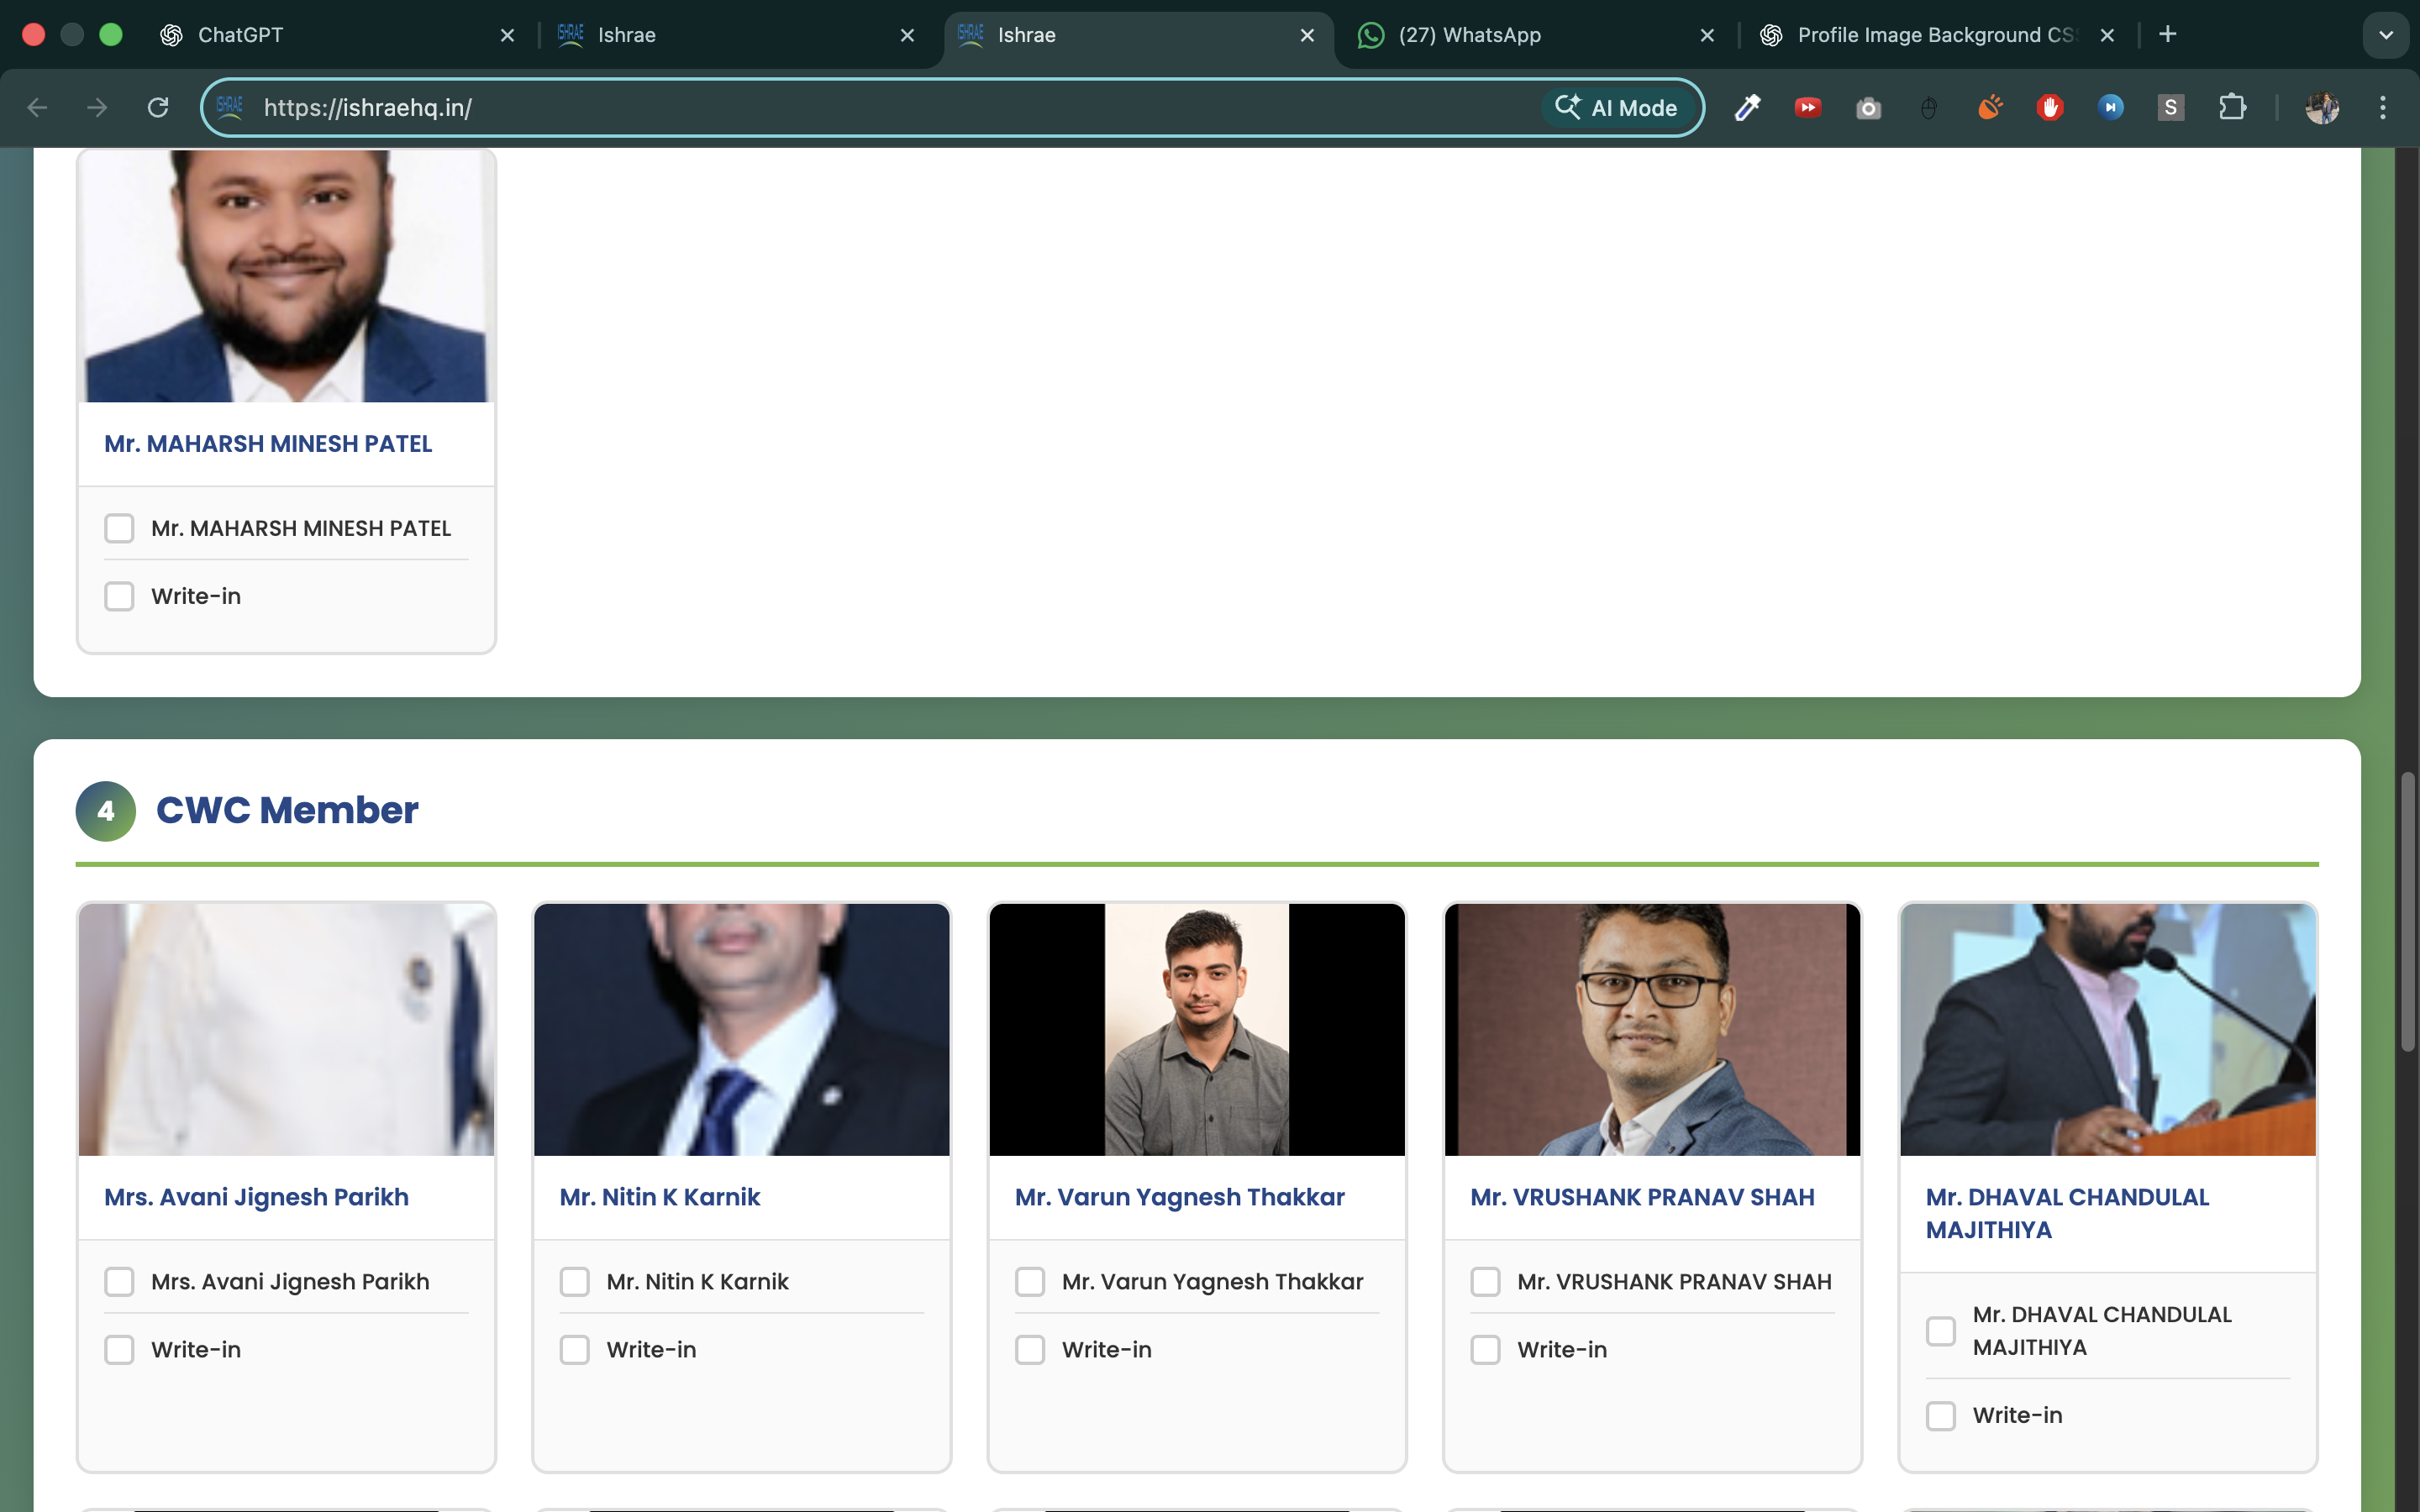Open the red YouTube-style extension icon
This screenshot has height=1512, width=2420.
point(1808,107)
